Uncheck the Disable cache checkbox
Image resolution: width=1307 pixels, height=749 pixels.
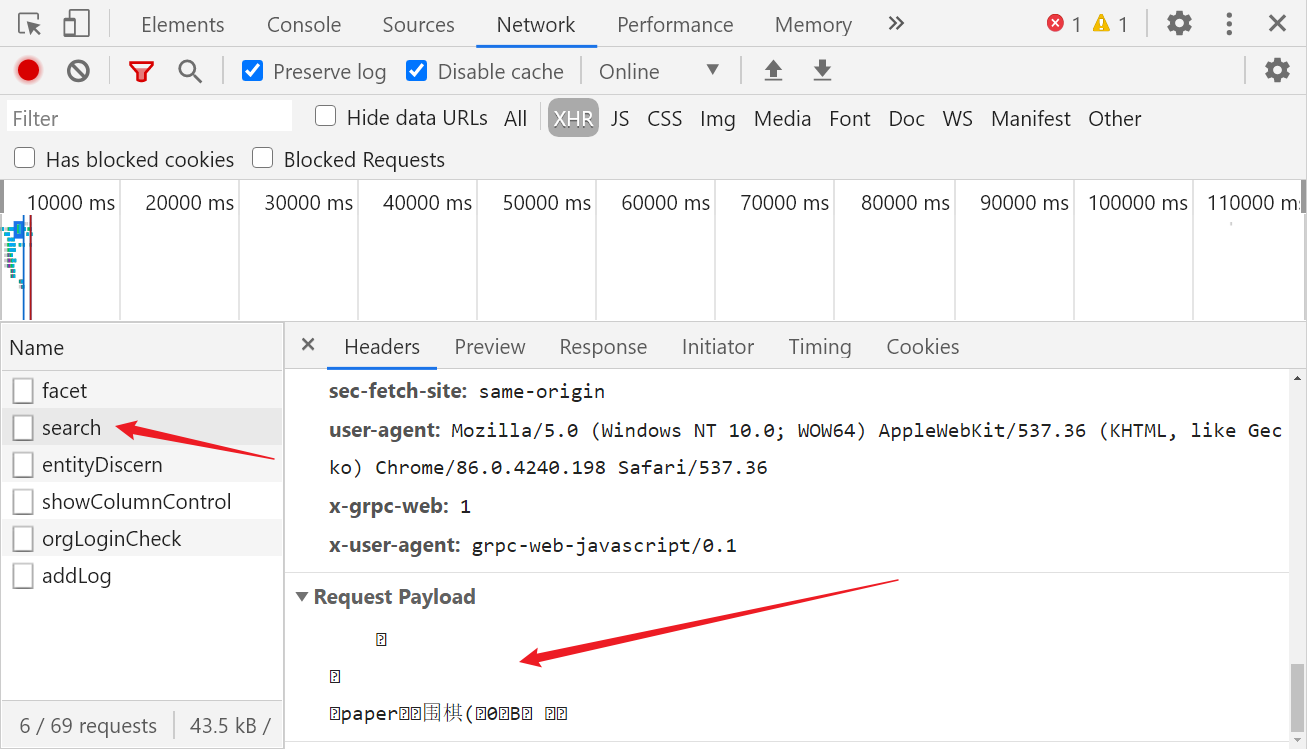click(x=417, y=71)
